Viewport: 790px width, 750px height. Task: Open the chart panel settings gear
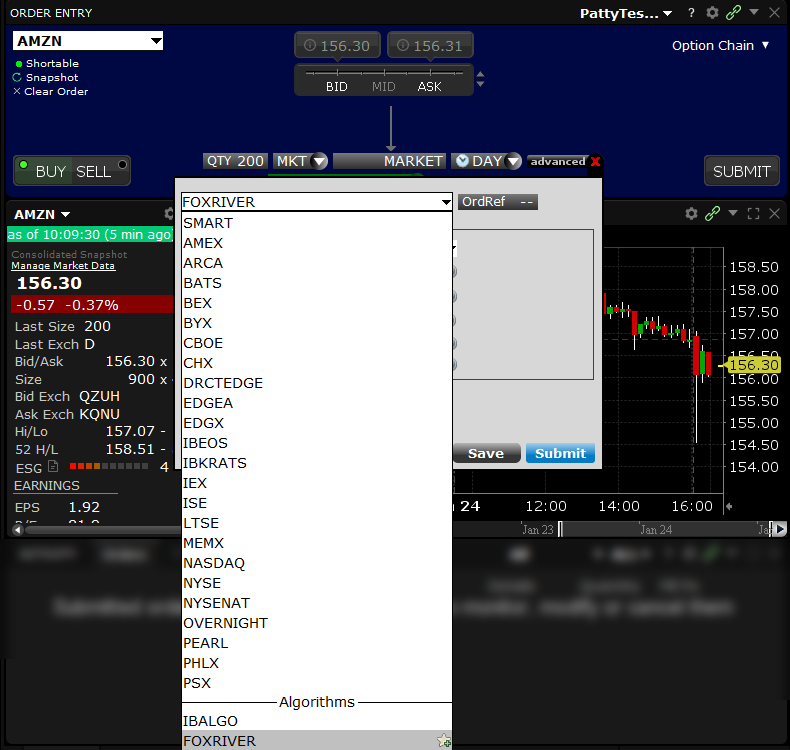pos(691,214)
